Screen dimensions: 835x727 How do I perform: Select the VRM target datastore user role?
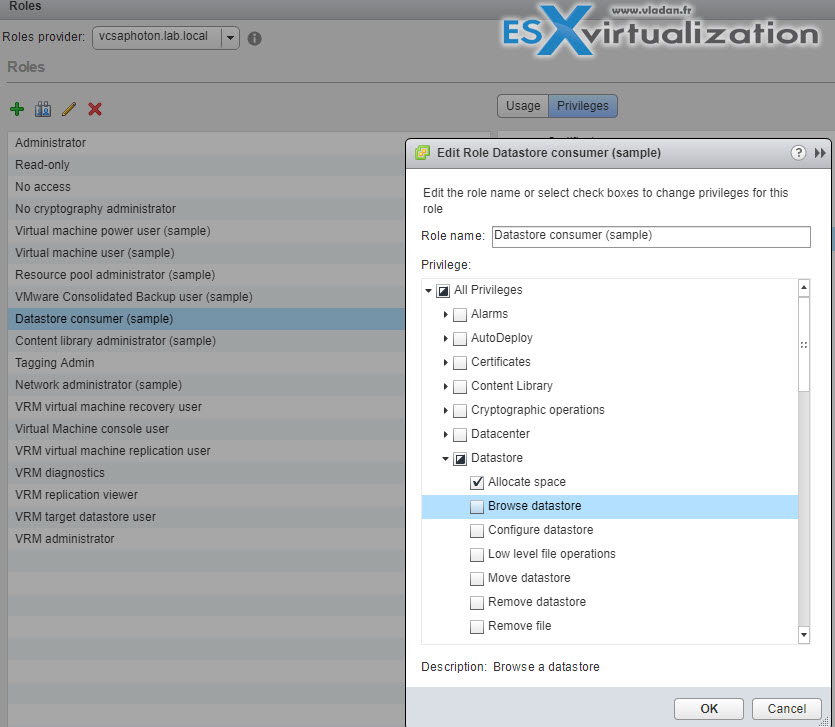207,517
